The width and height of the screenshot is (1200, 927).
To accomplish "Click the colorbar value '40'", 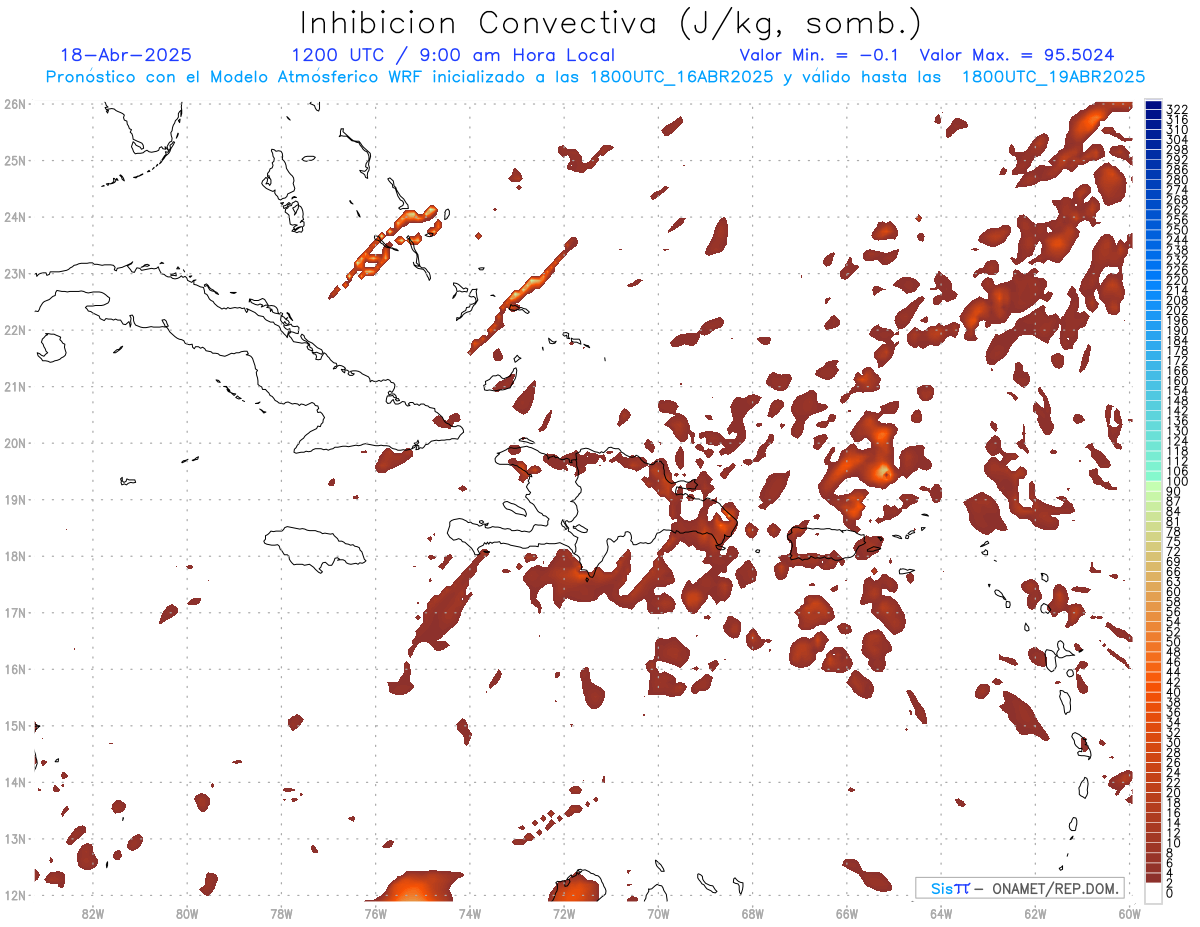I will pyautogui.click(x=1174, y=692).
